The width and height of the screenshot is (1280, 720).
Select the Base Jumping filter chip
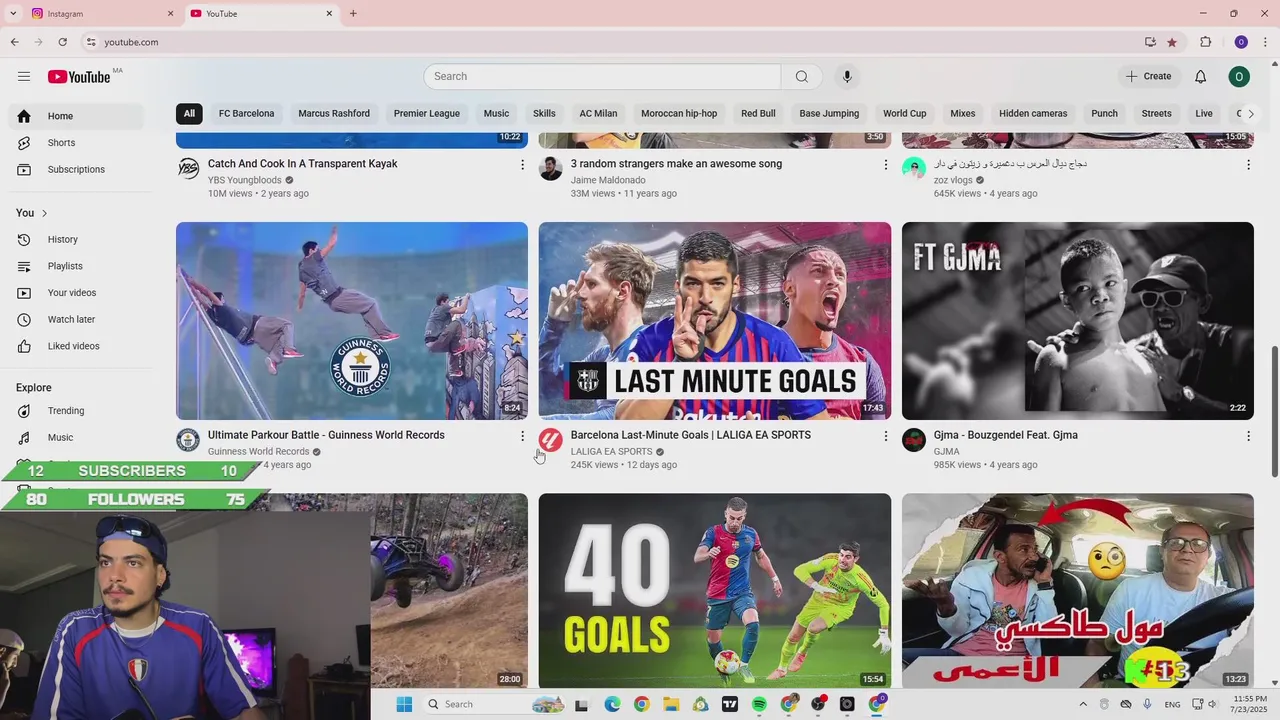click(x=829, y=113)
